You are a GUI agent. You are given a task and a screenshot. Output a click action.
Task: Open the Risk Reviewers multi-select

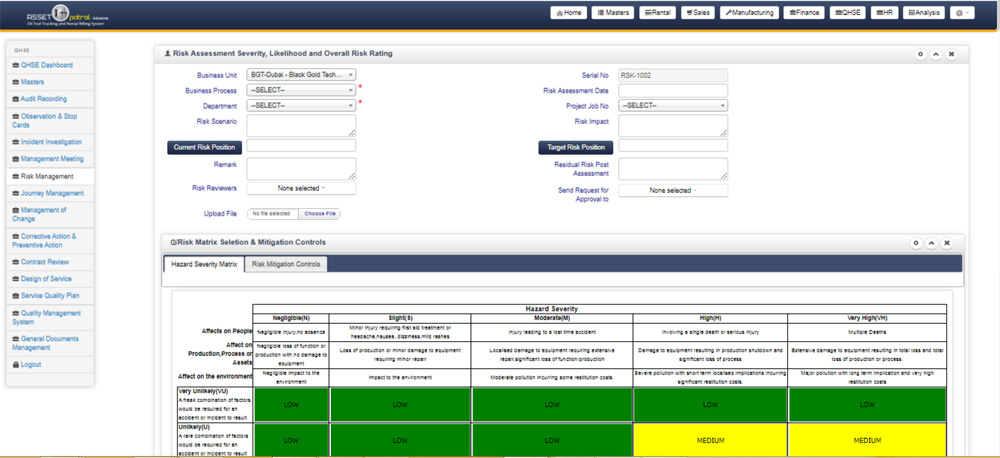click(x=301, y=188)
